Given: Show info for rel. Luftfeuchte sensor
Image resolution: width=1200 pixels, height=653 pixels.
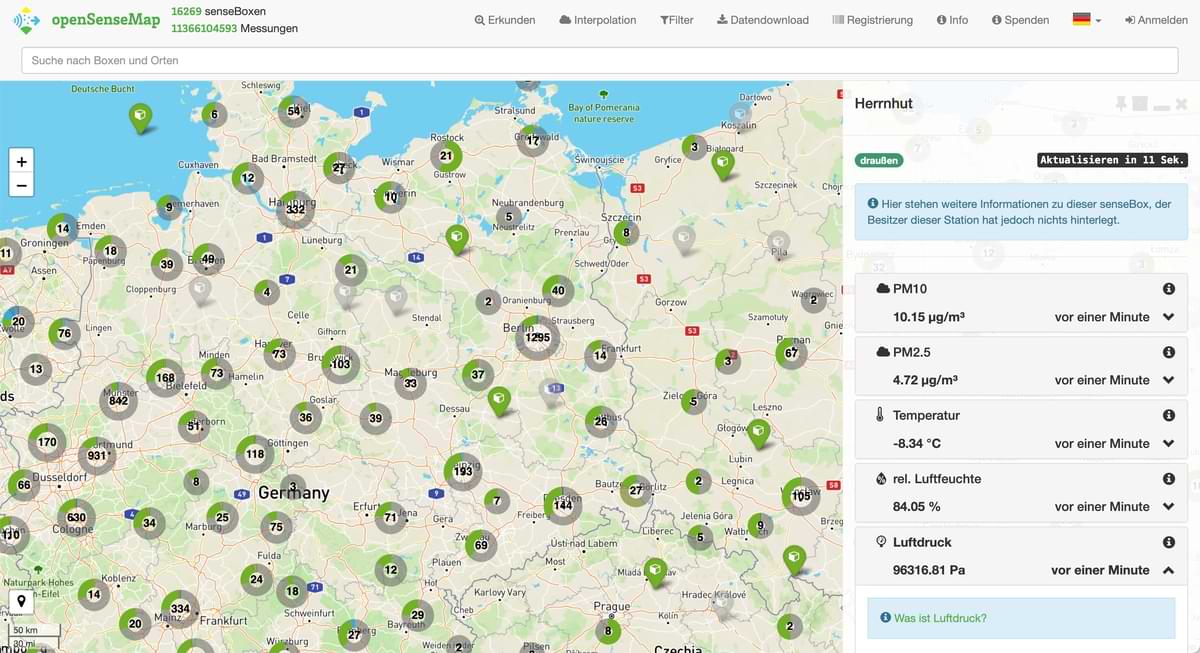Looking at the screenshot, I should click(1168, 479).
